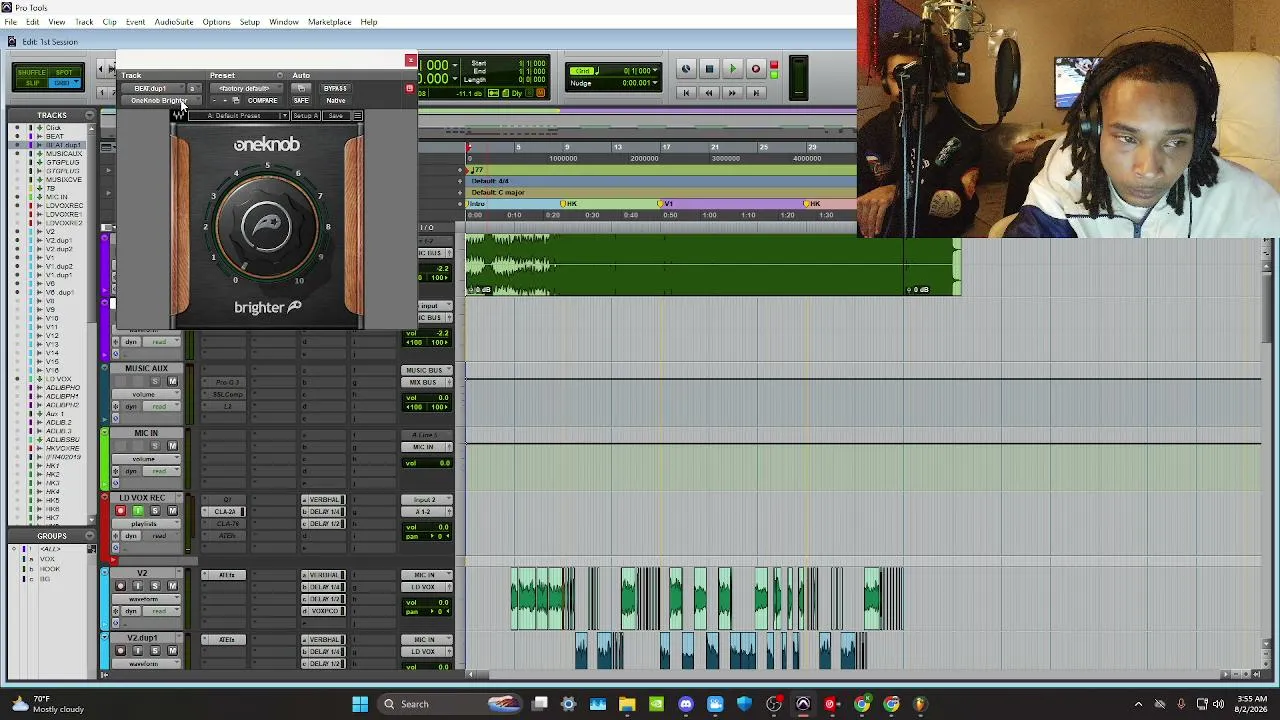Open the Setup menu

pyautogui.click(x=249, y=22)
